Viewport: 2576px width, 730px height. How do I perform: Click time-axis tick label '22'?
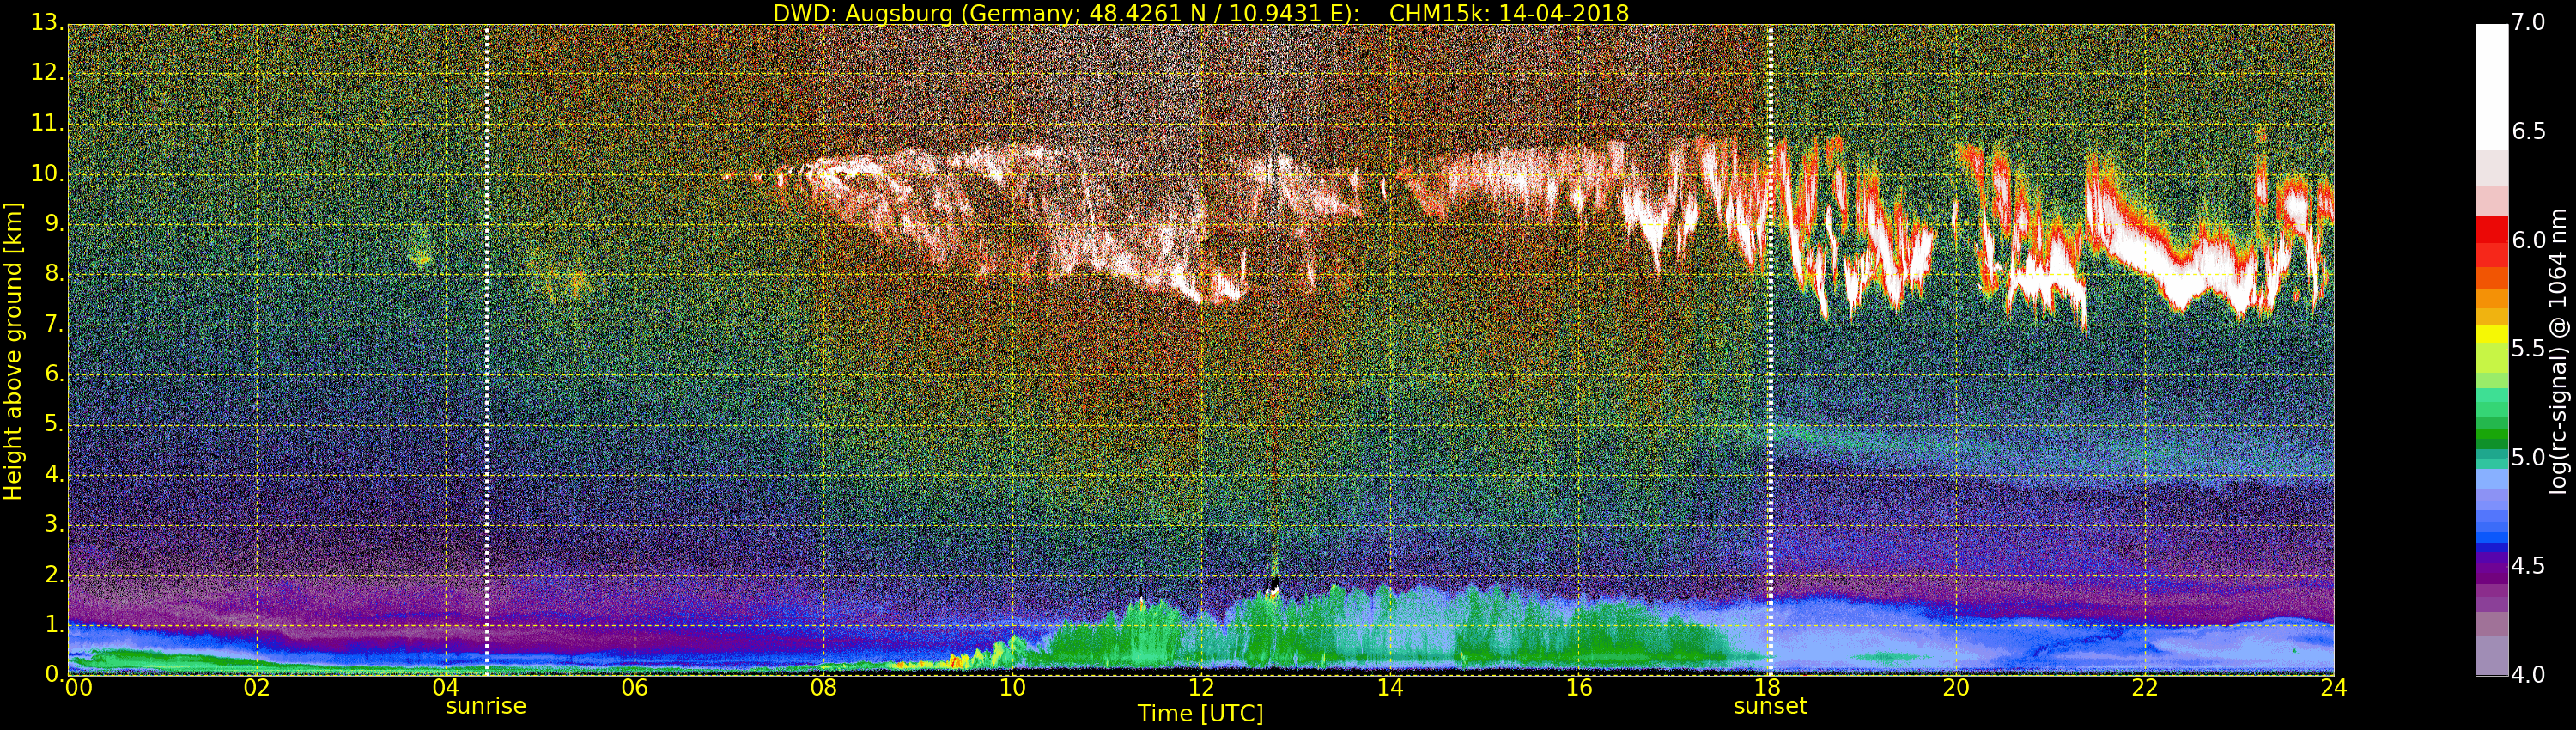click(2145, 687)
